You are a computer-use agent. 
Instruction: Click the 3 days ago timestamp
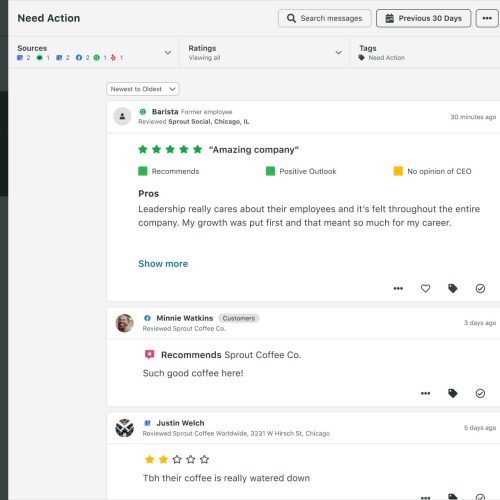tap(480, 323)
